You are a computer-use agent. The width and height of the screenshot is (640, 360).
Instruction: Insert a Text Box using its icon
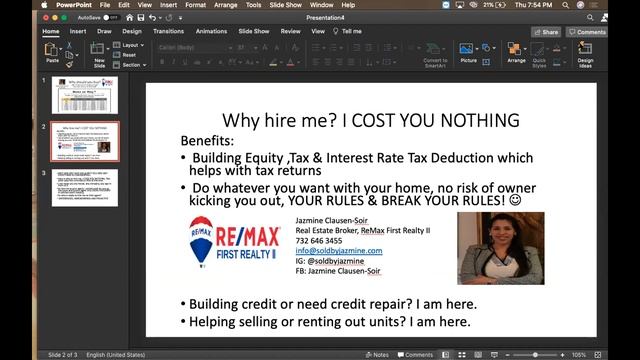click(x=486, y=62)
